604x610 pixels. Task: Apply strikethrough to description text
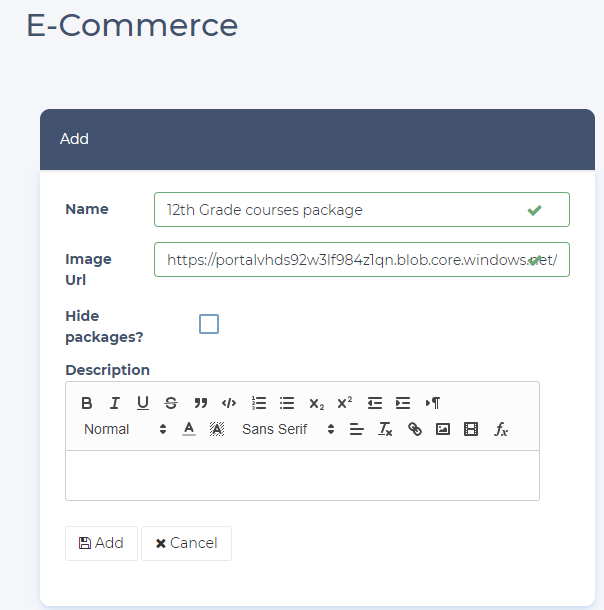(171, 403)
